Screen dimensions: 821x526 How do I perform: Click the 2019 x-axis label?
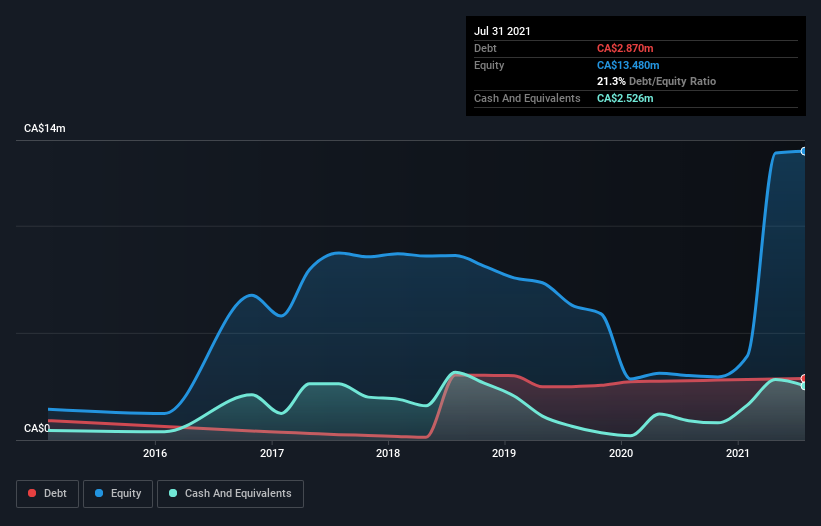click(x=504, y=453)
